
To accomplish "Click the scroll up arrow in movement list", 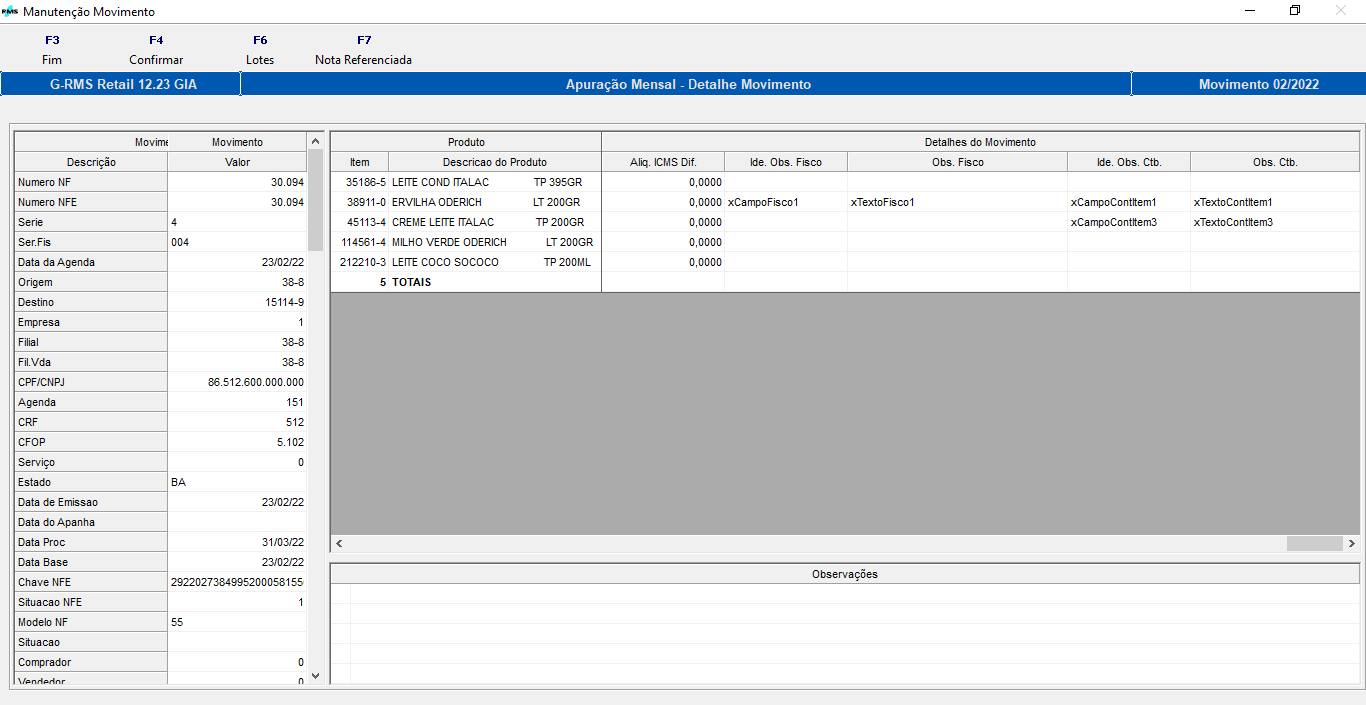I will [x=316, y=142].
